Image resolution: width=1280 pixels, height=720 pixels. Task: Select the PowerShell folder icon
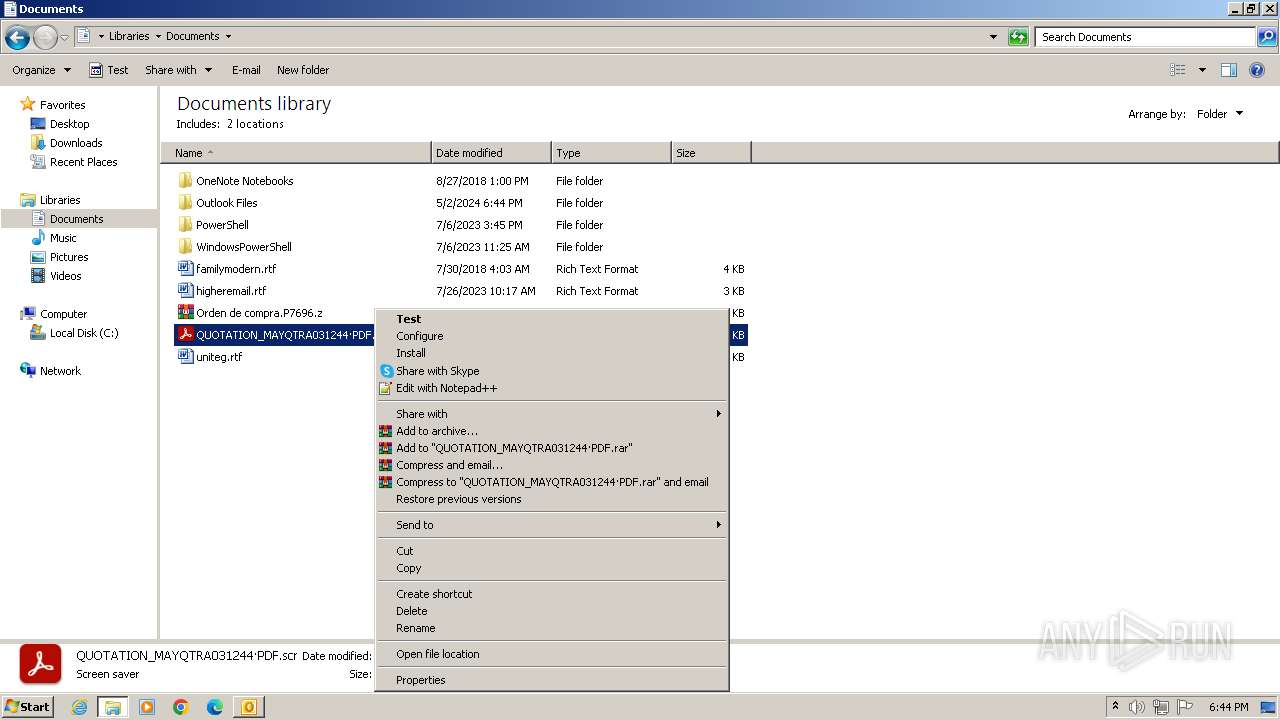(x=185, y=225)
